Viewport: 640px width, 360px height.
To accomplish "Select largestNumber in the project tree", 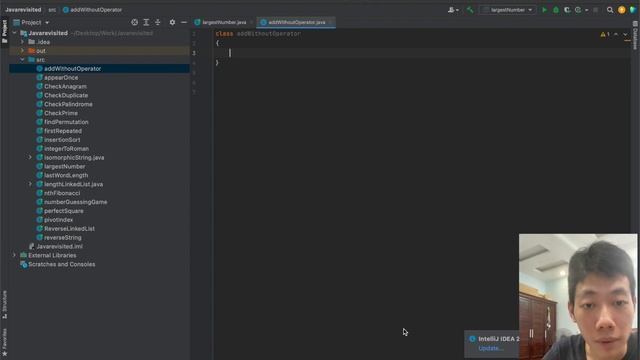I will click(64, 167).
